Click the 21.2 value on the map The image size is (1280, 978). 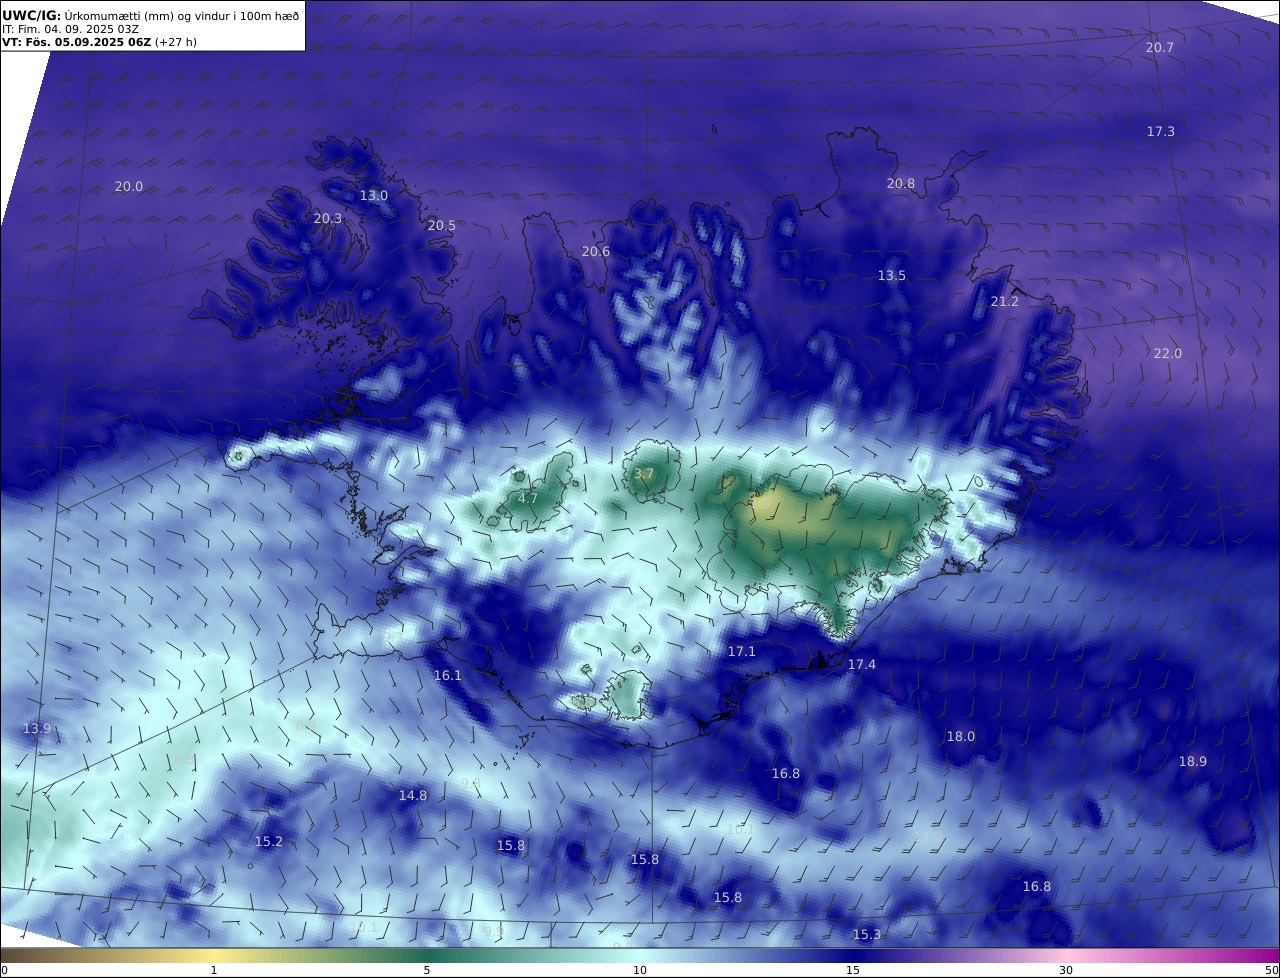(1005, 302)
